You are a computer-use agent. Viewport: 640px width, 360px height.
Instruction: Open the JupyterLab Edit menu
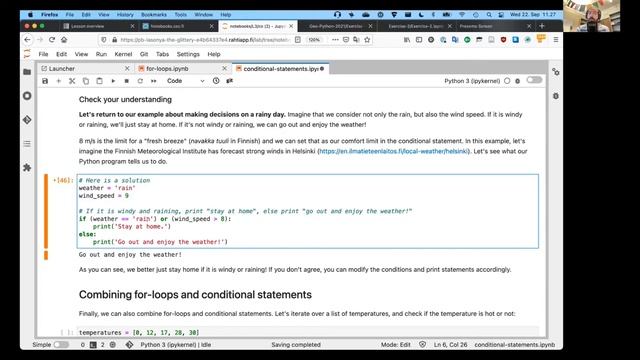tap(61, 54)
